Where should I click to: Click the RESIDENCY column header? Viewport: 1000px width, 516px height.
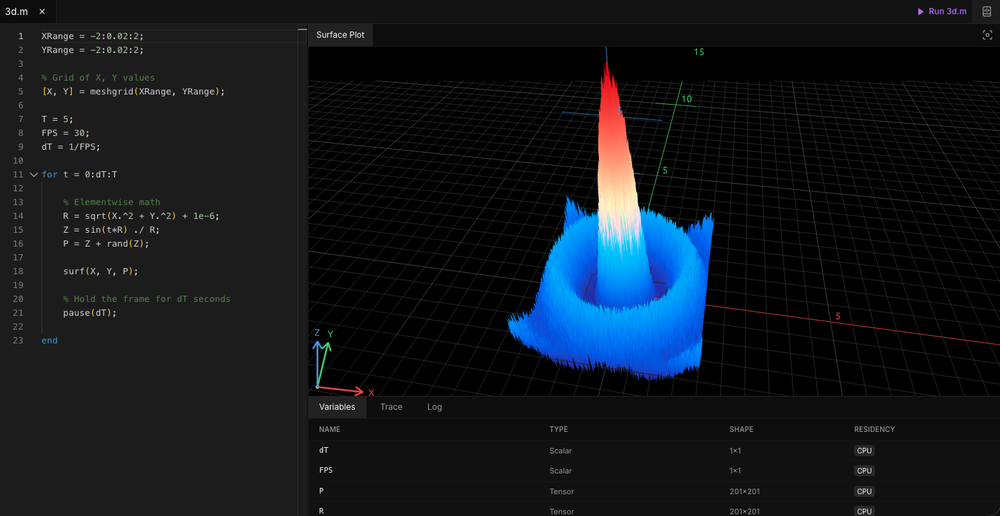click(x=874, y=429)
